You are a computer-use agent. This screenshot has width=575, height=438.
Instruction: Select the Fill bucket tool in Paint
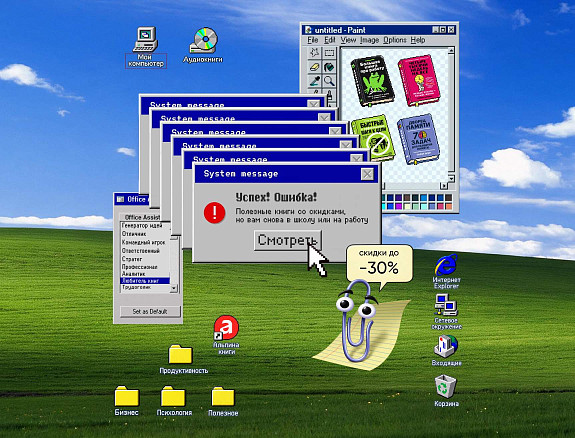pos(329,67)
